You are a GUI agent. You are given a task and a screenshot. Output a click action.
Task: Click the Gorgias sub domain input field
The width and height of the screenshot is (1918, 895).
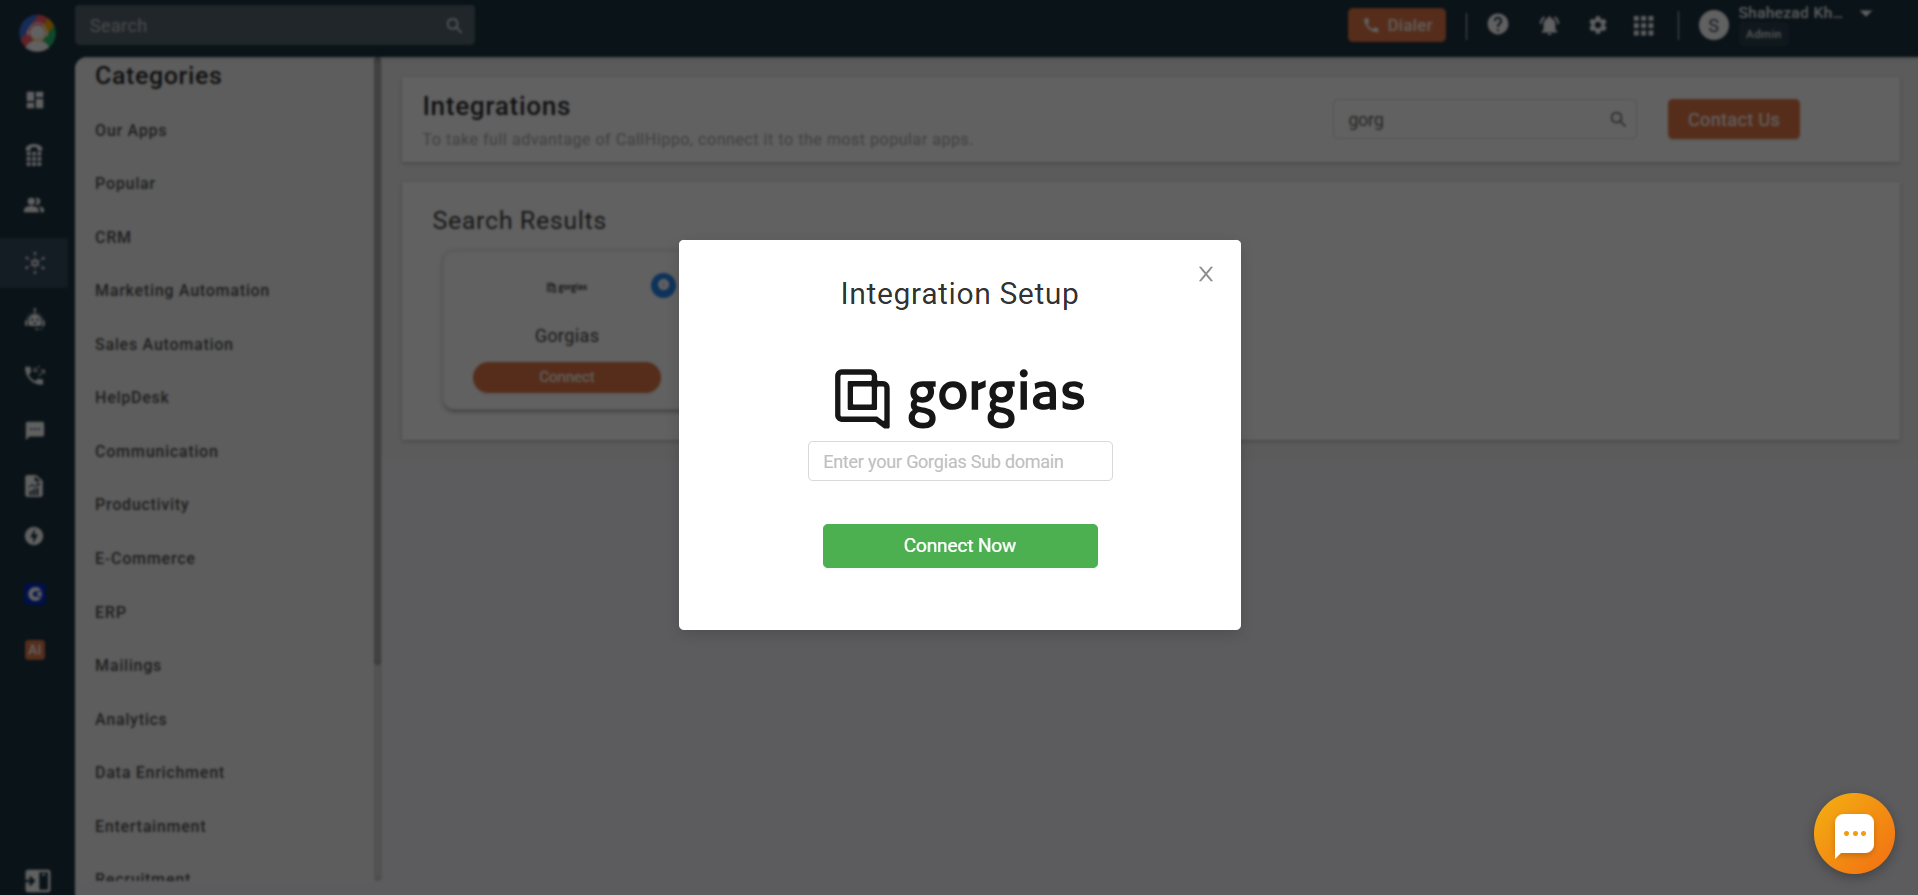tap(960, 461)
